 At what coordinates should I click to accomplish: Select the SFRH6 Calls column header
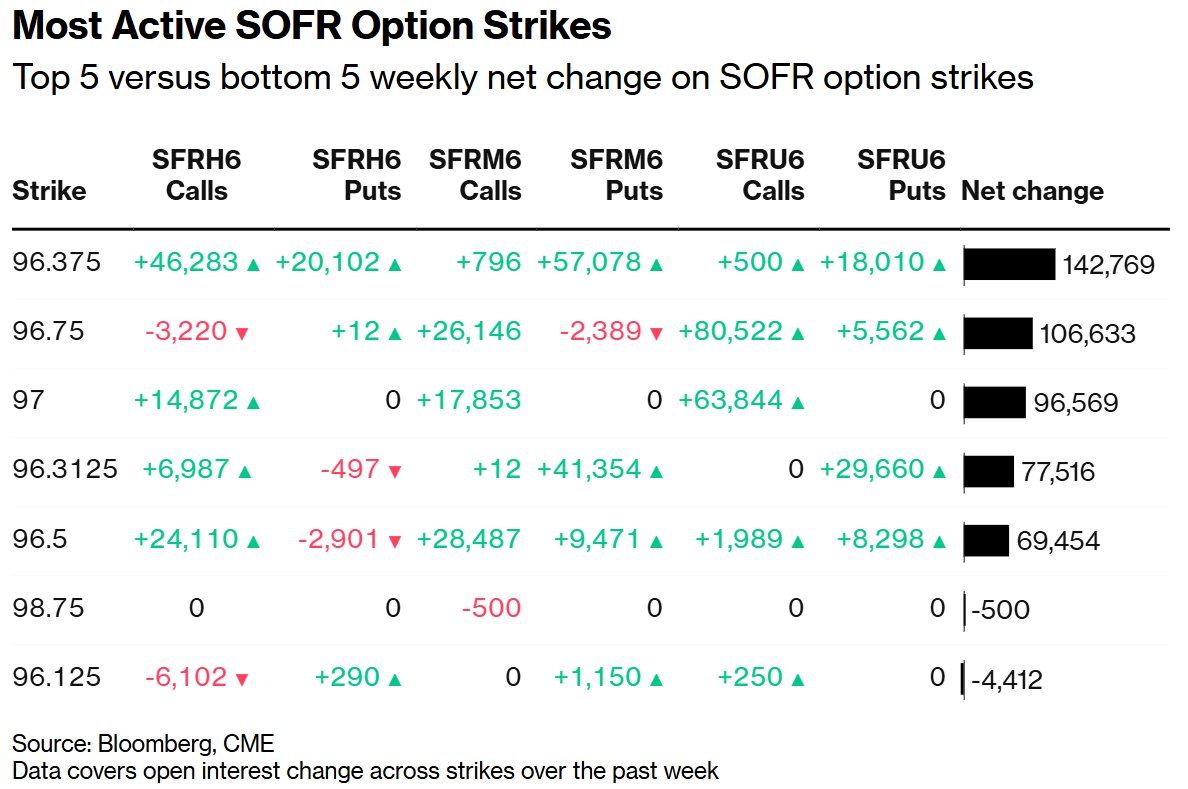[197, 175]
